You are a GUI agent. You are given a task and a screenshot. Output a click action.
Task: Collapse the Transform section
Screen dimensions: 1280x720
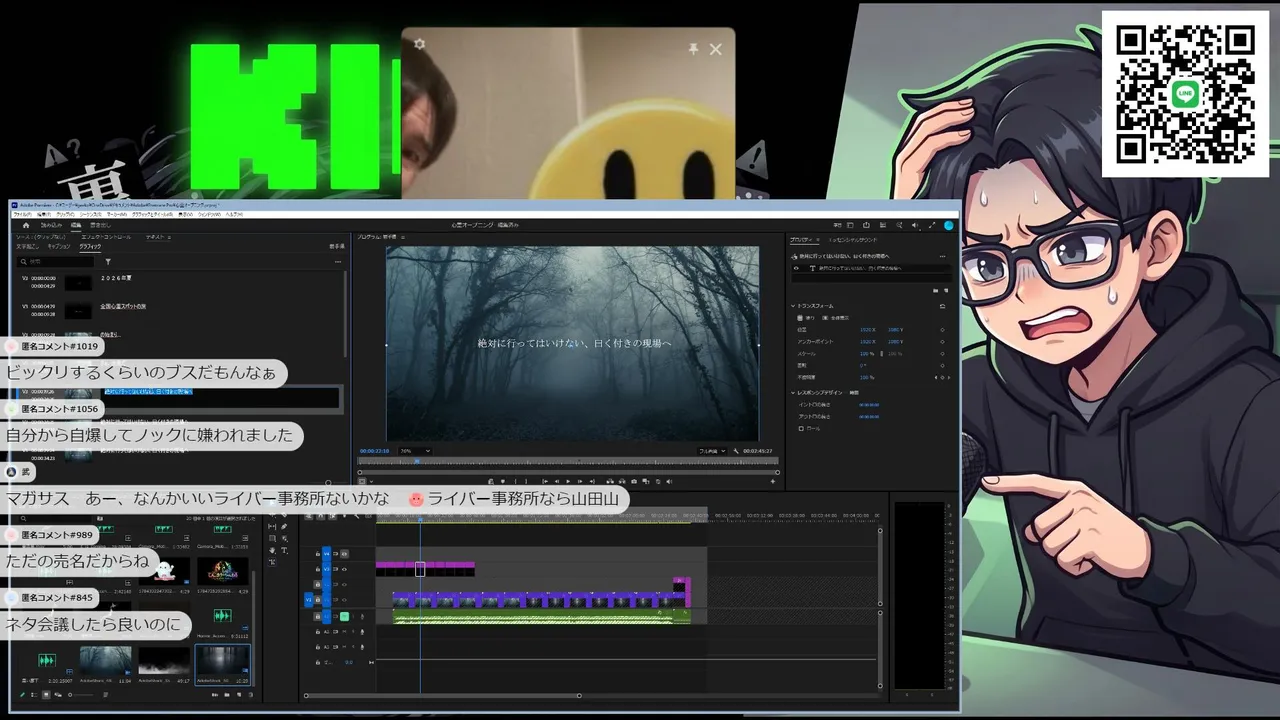click(793, 306)
